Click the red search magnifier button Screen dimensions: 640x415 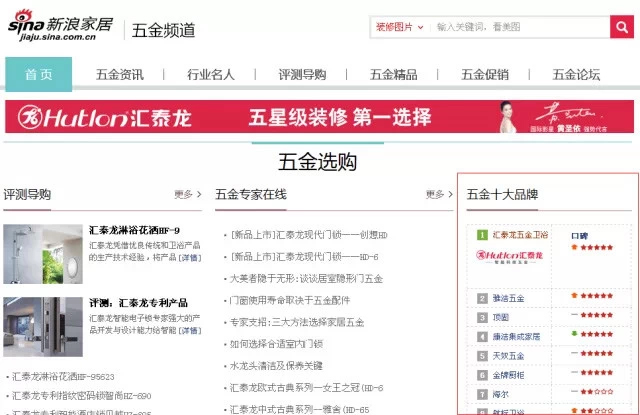click(622, 27)
